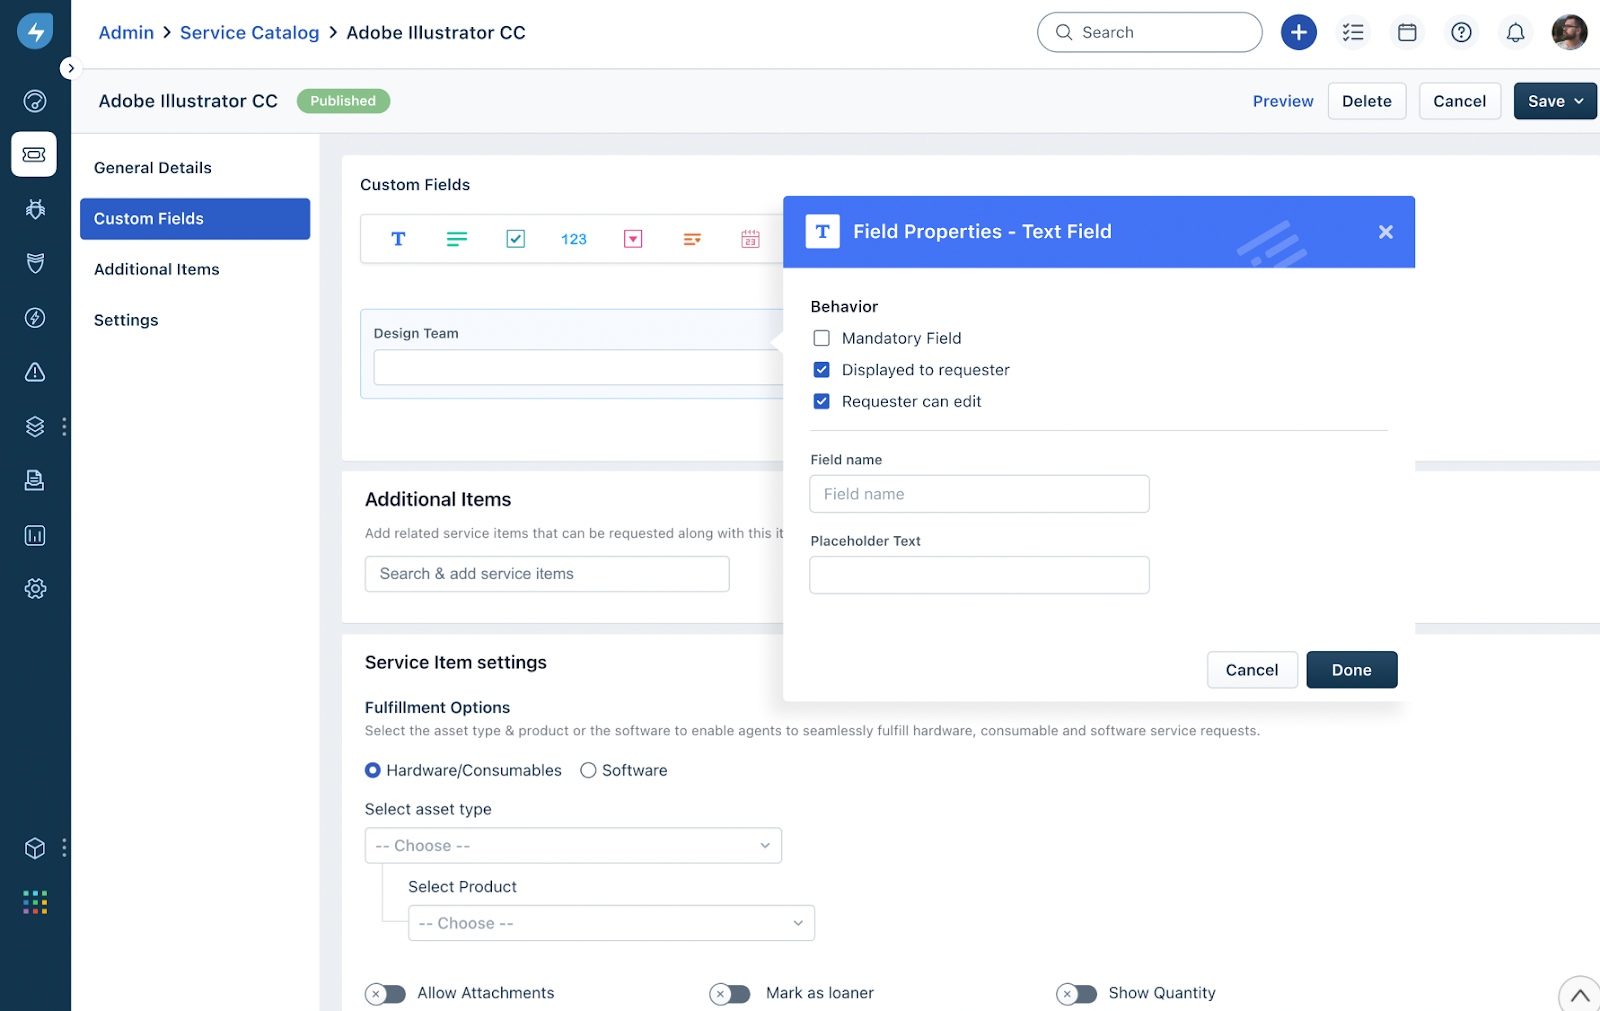Viewport: 1600px width, 1011px height.
Task: Open the Releases lightning-circle icon in sidebar
Action: (35, 318)
